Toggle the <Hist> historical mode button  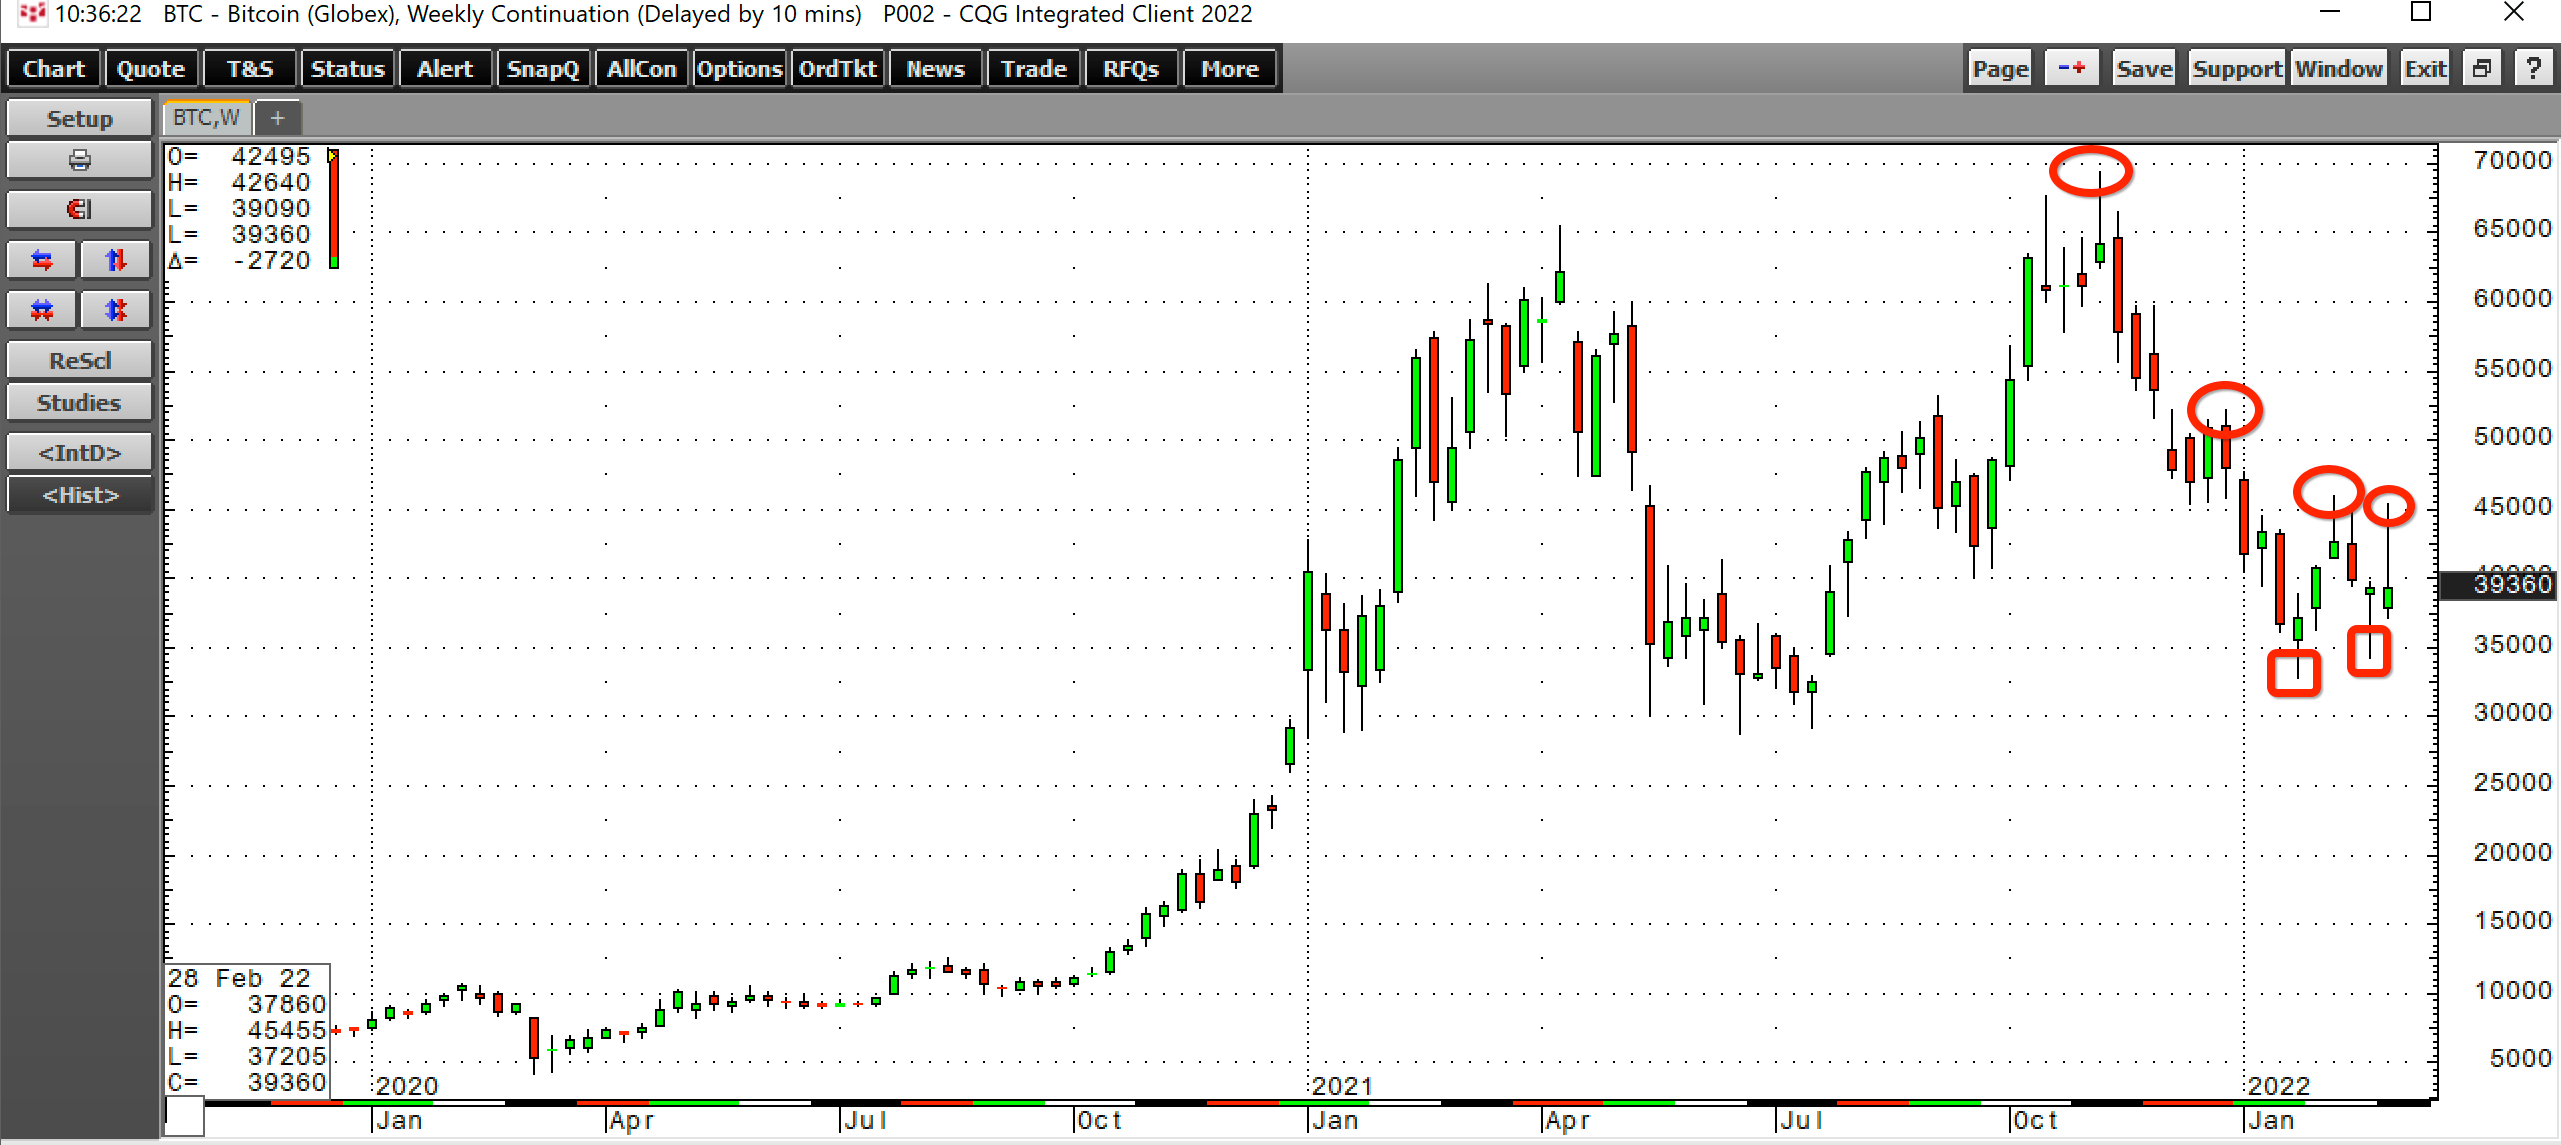[x=79, y=494]
